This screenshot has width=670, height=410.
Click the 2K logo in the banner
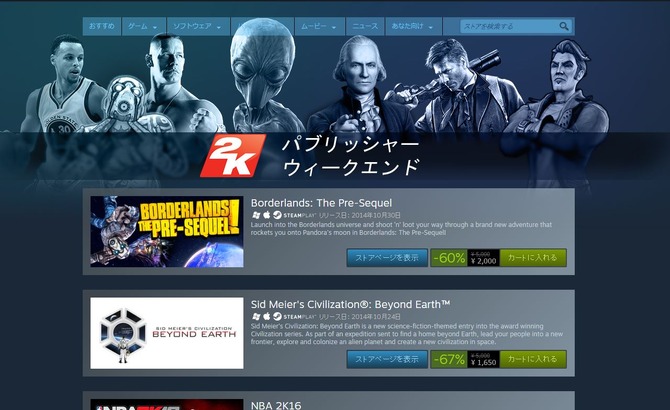click(233, 155)
